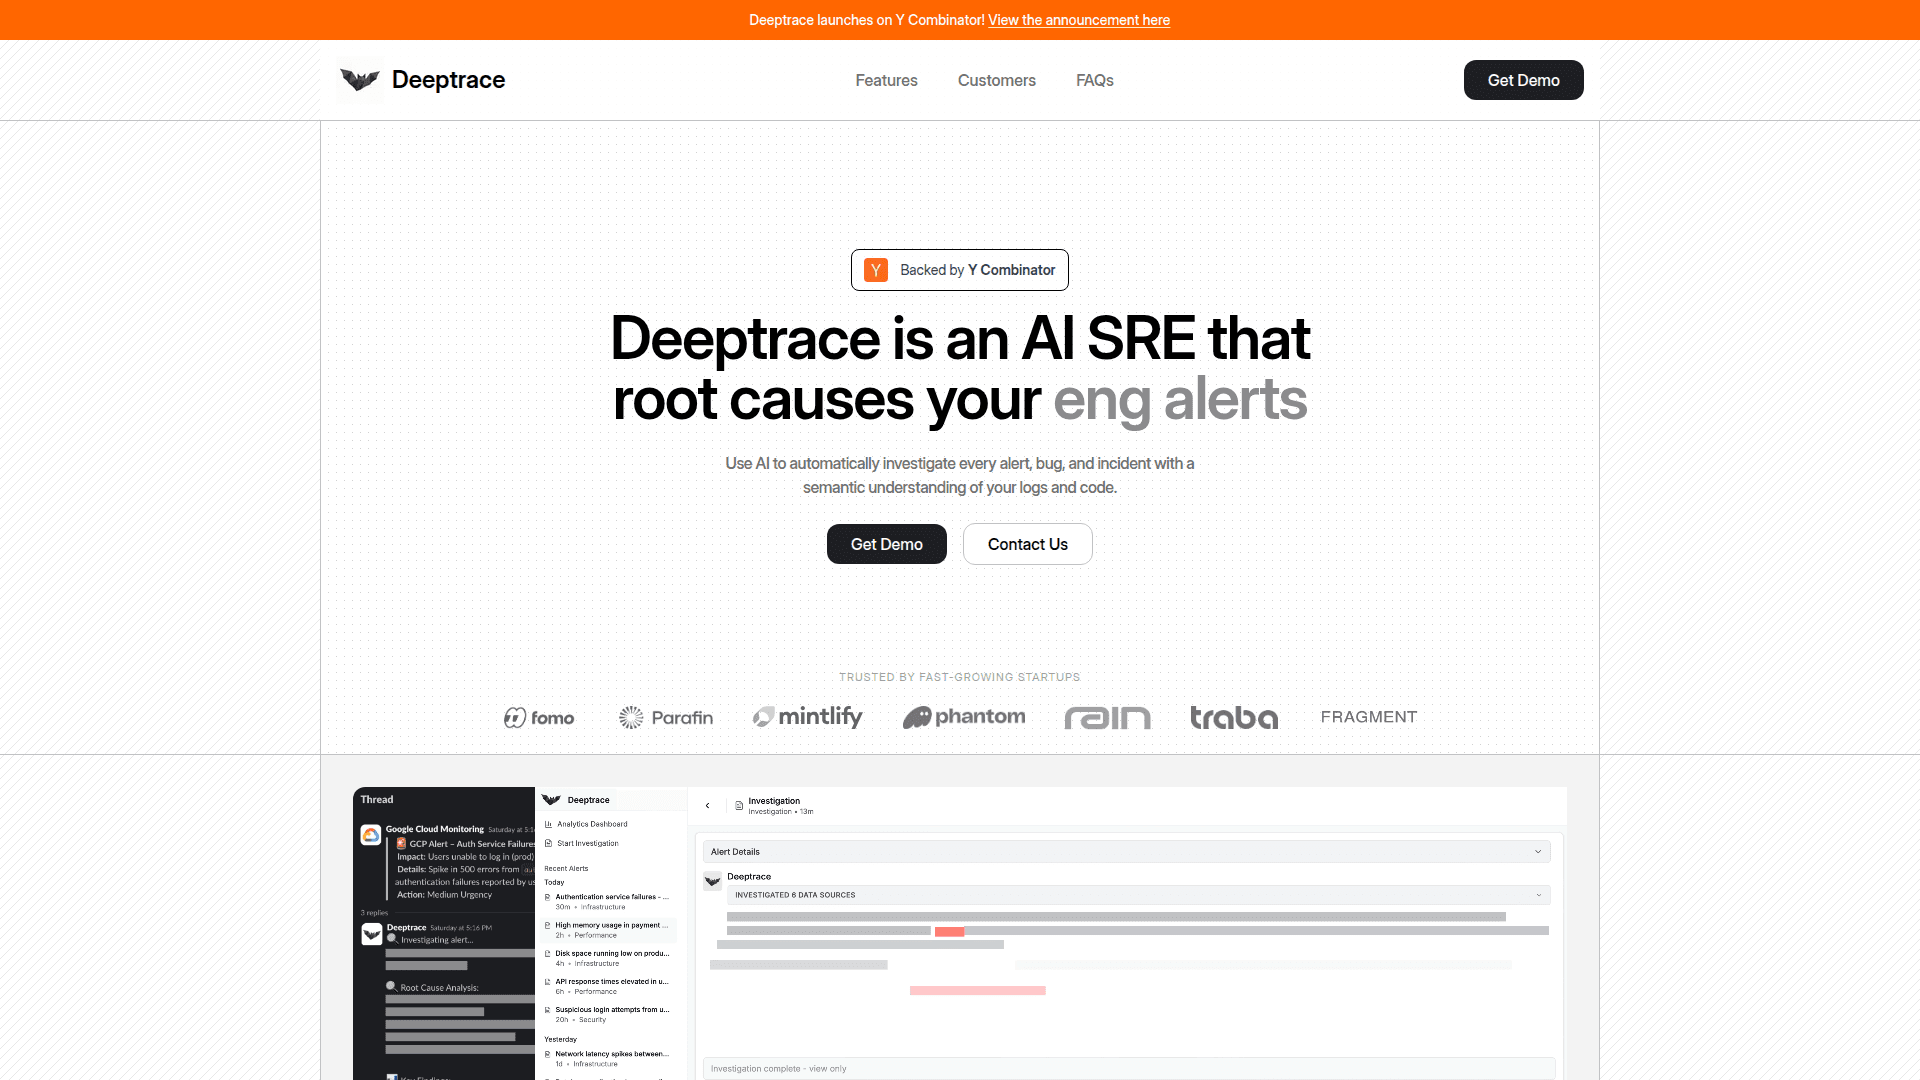This screenshot has height=1080, width=1920.
Task: Click the Mintlify logo
Action: point(806,716)
